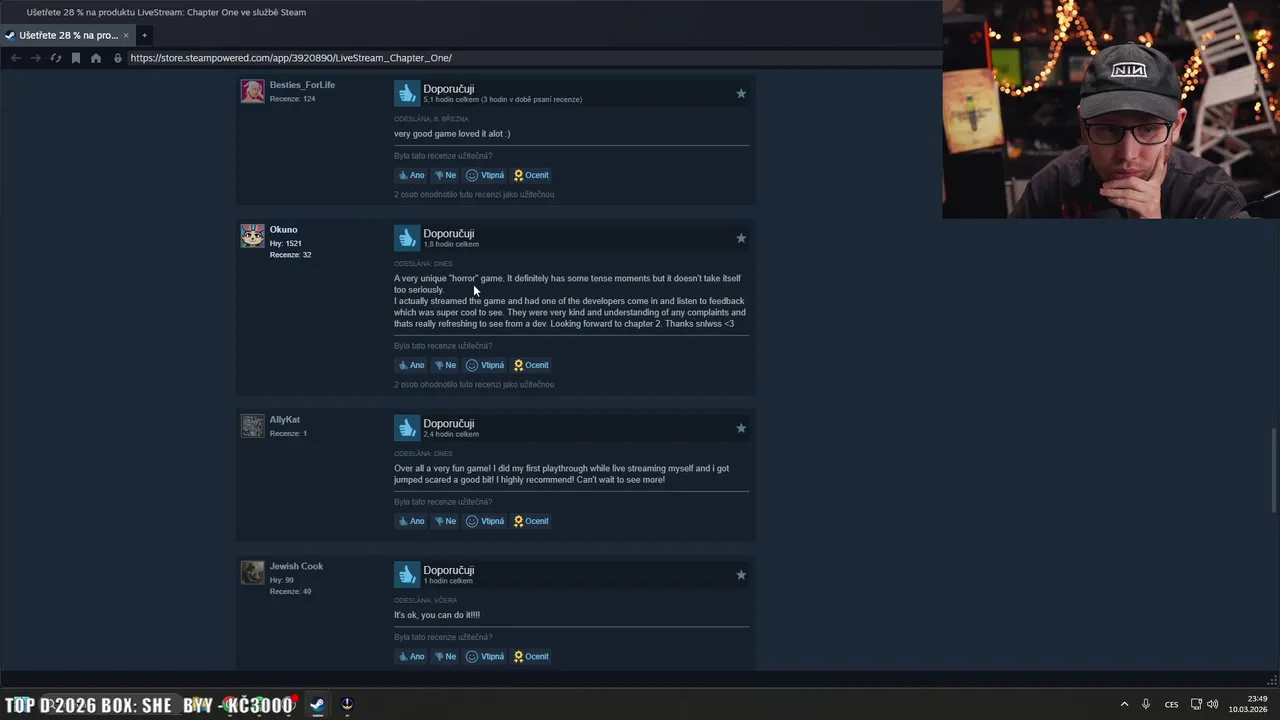Click the microphone tray icon
1280x720 pixels.
[1146, 704]
